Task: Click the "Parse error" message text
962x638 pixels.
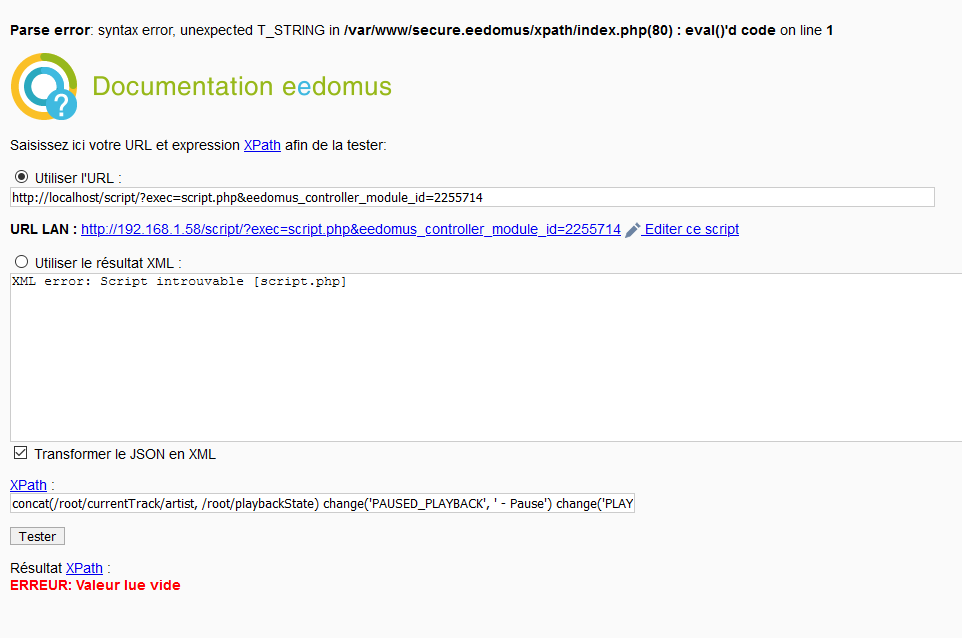Action: click(x=421, y=30)
